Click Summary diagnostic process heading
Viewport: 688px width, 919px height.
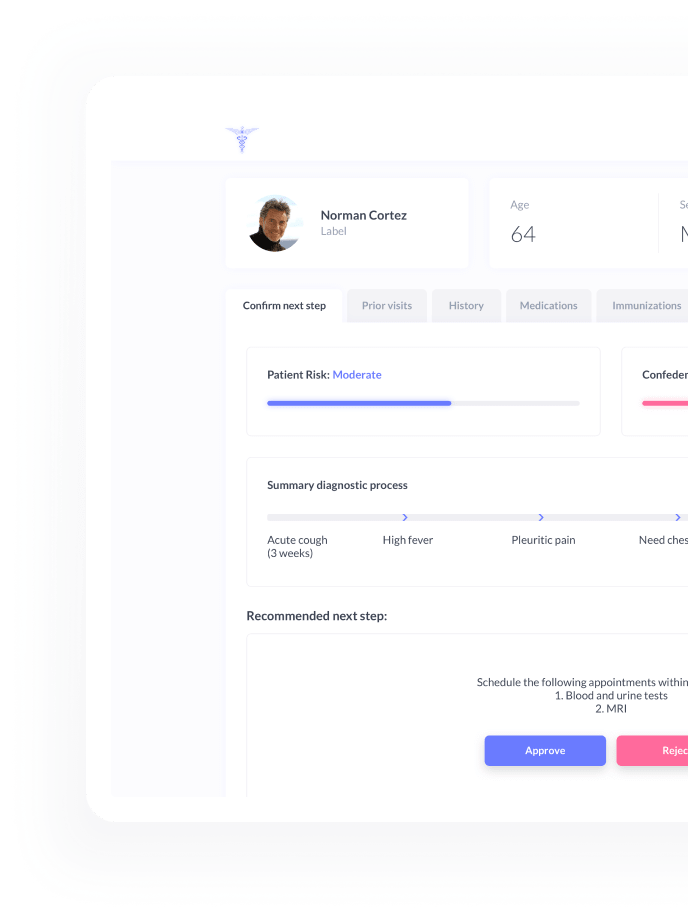(x=337, y=485)
